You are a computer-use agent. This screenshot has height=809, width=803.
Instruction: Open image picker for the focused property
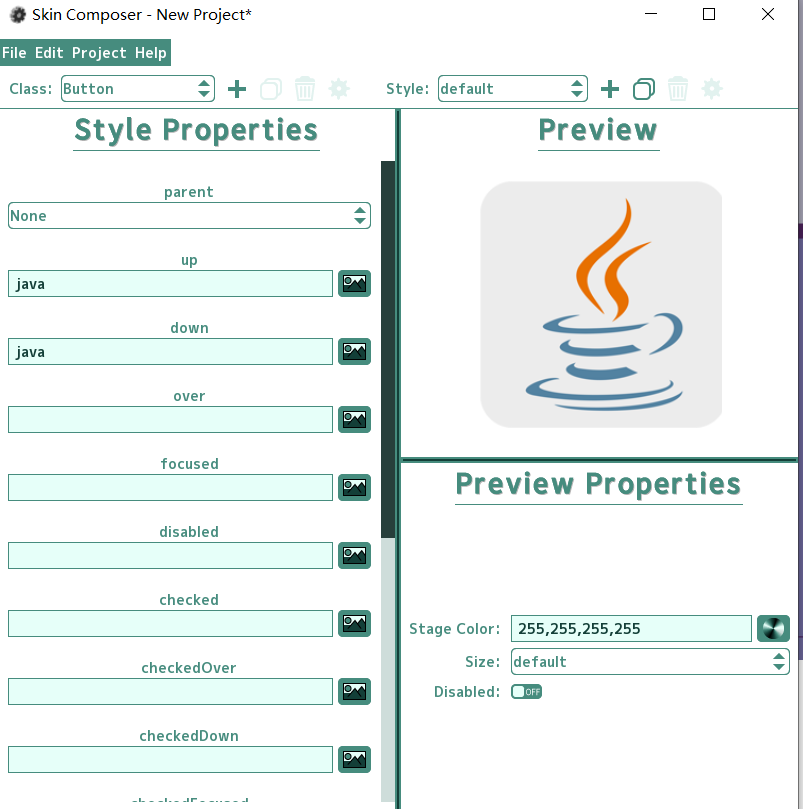tap(354, 487)
